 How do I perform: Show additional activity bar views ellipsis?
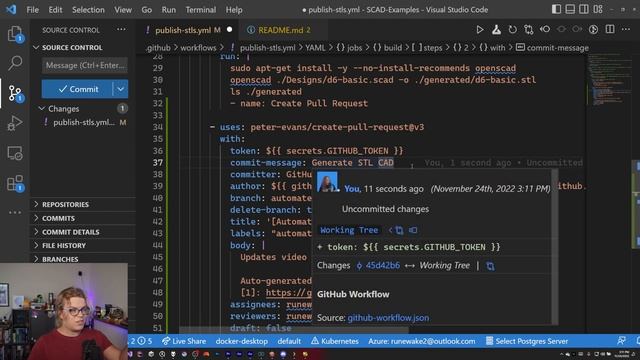pos(15,212)
